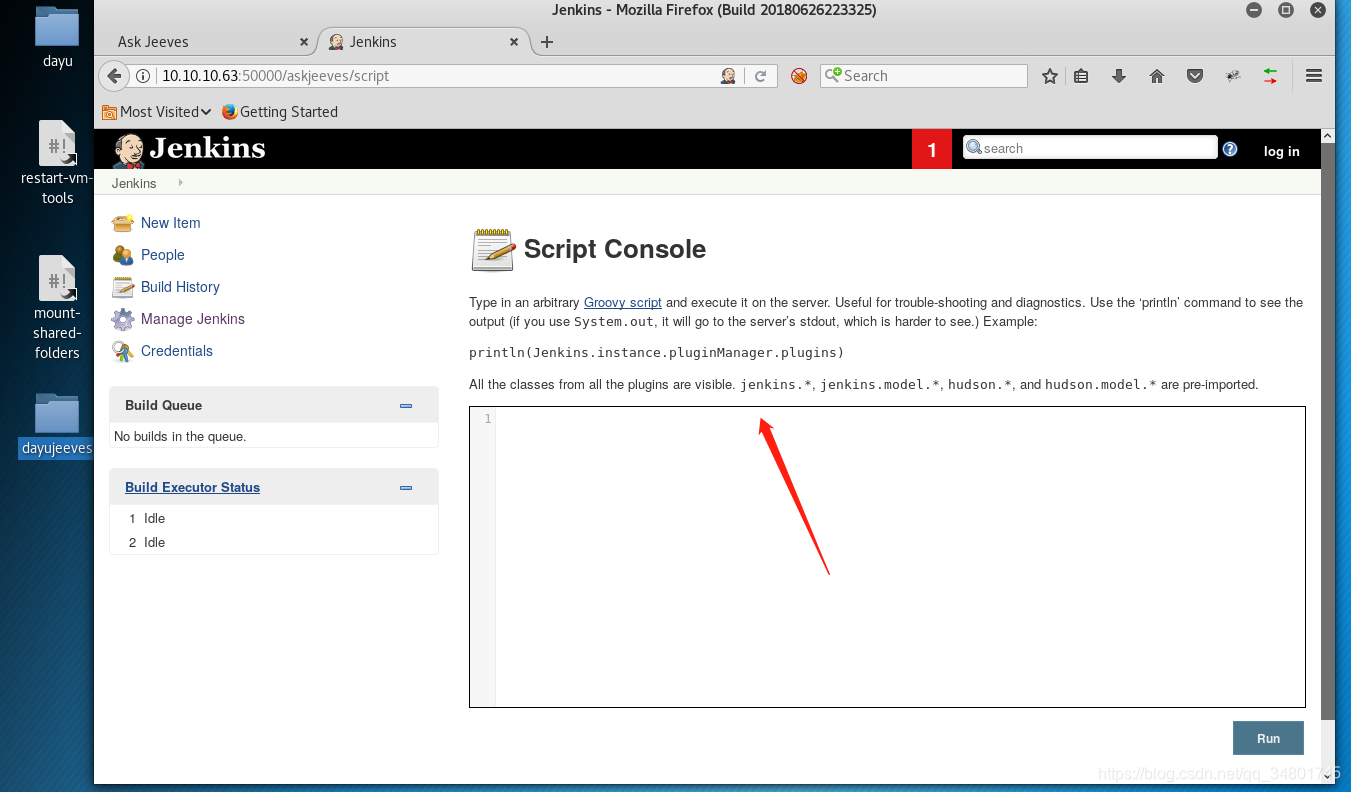Screen dimensions: 1351x792
Task: Open the Credentials link
Action: pos(177,351)
